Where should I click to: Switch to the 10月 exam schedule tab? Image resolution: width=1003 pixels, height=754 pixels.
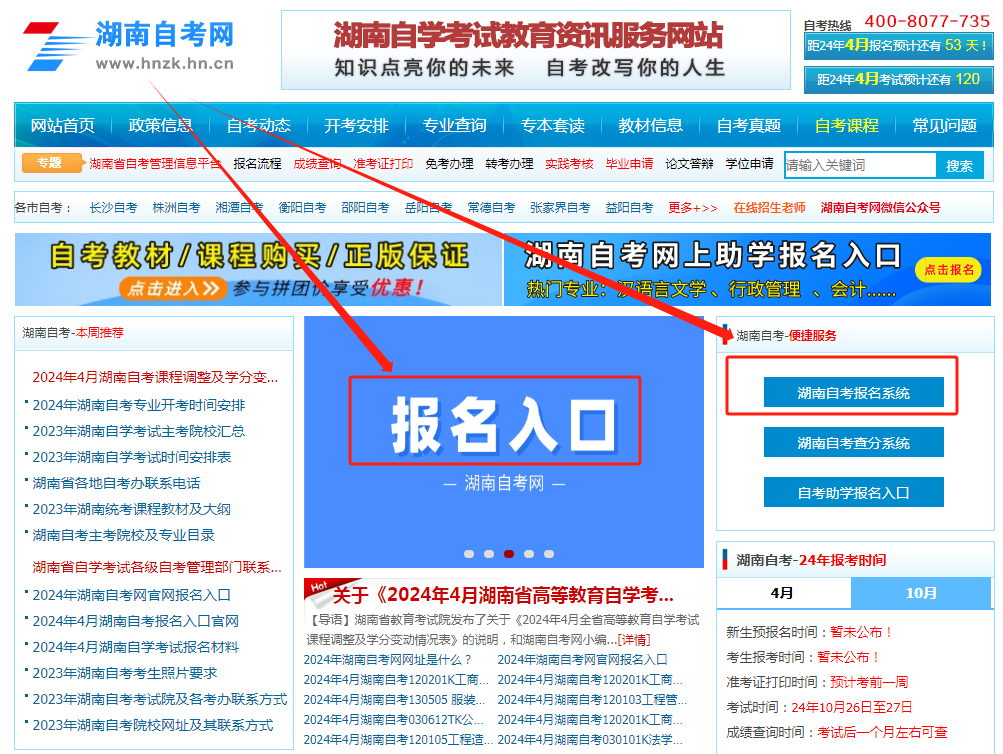[x=921, y=593]
